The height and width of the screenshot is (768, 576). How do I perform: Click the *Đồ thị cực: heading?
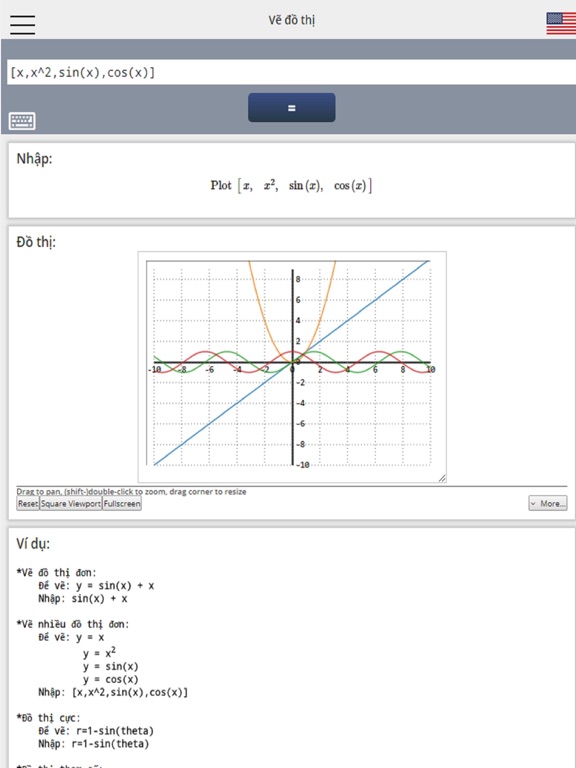48,719
